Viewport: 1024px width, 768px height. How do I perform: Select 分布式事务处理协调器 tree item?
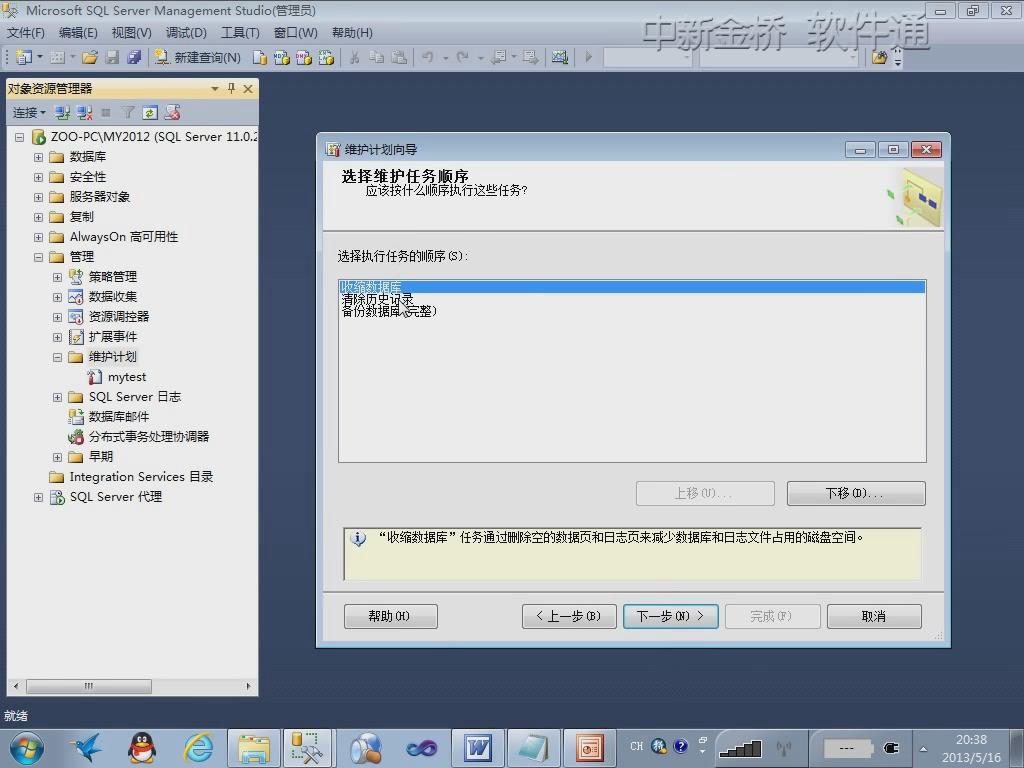(x=149, y=437)
